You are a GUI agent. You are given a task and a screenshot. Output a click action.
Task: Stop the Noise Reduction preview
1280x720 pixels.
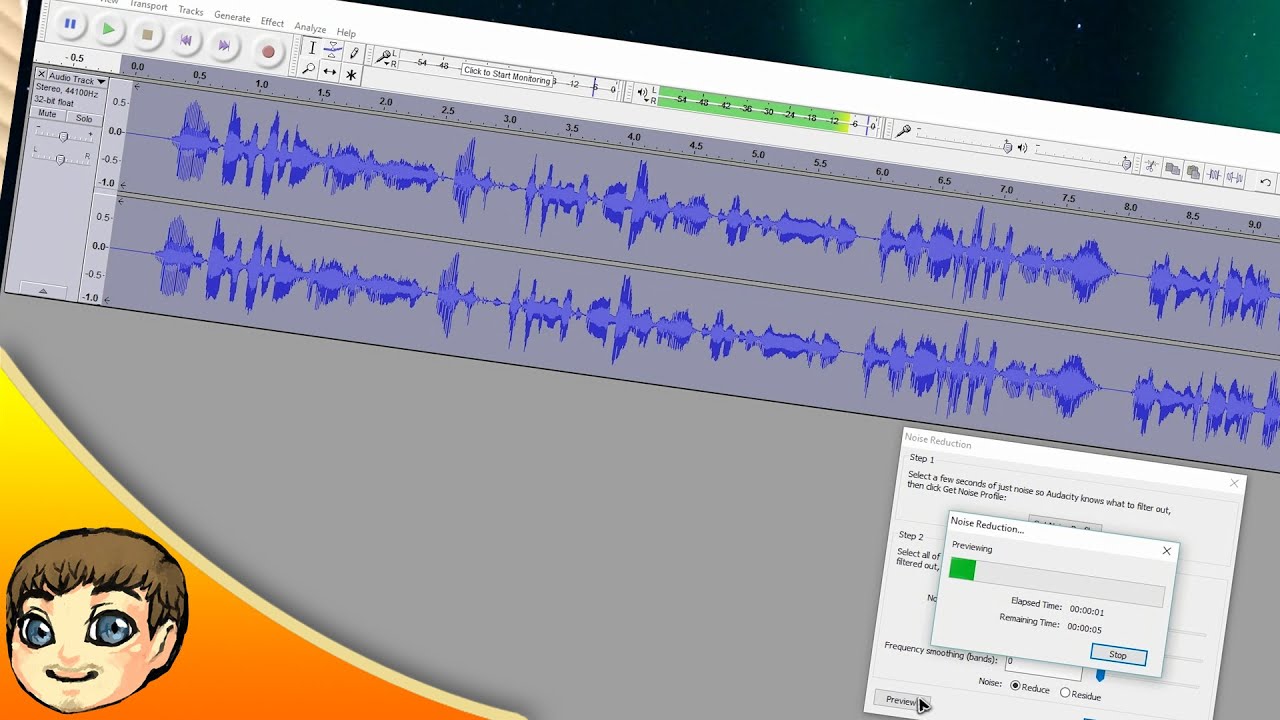pos(1118,655)
